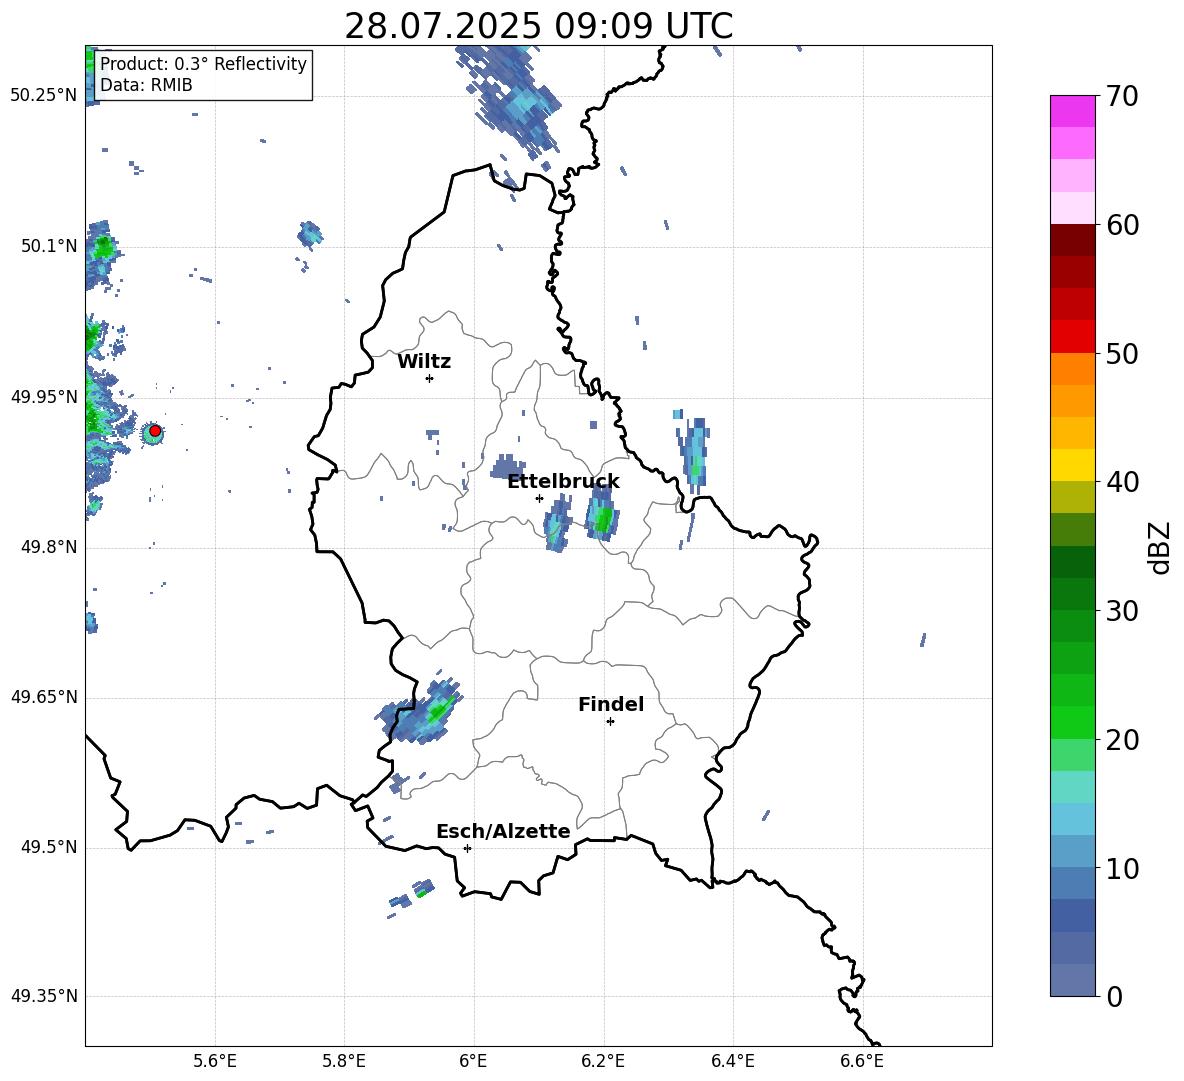Pick the magenta swatch near 70 dBZ
The width and height of the screenshot is (1184, 1081).
1072,111
